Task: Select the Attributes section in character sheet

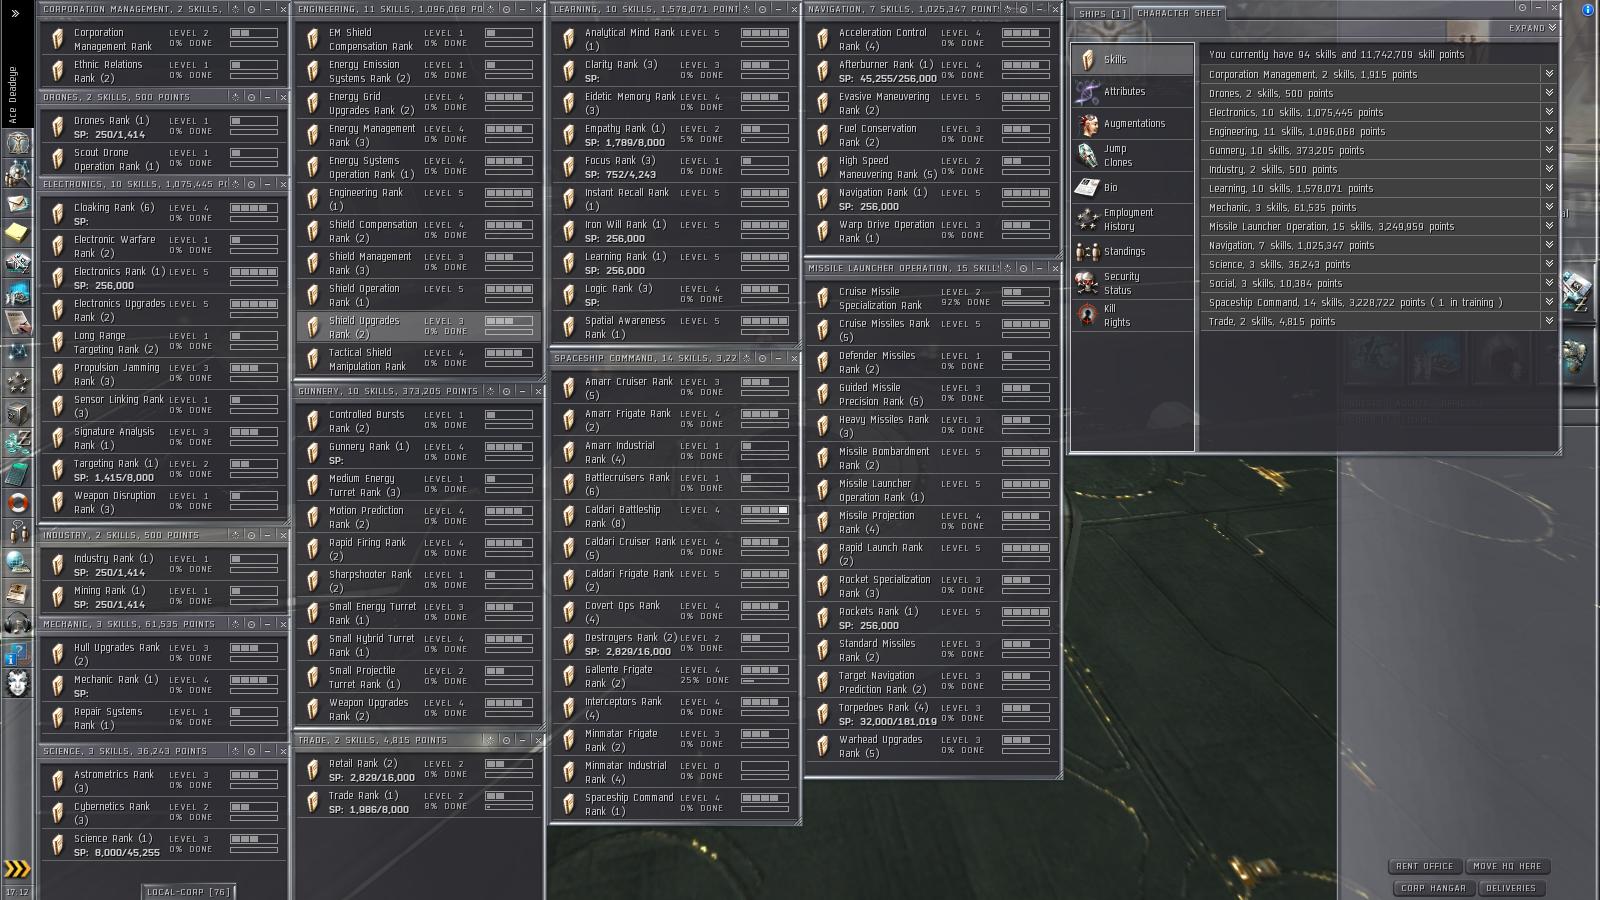Action: click(x=1133, y=92)
